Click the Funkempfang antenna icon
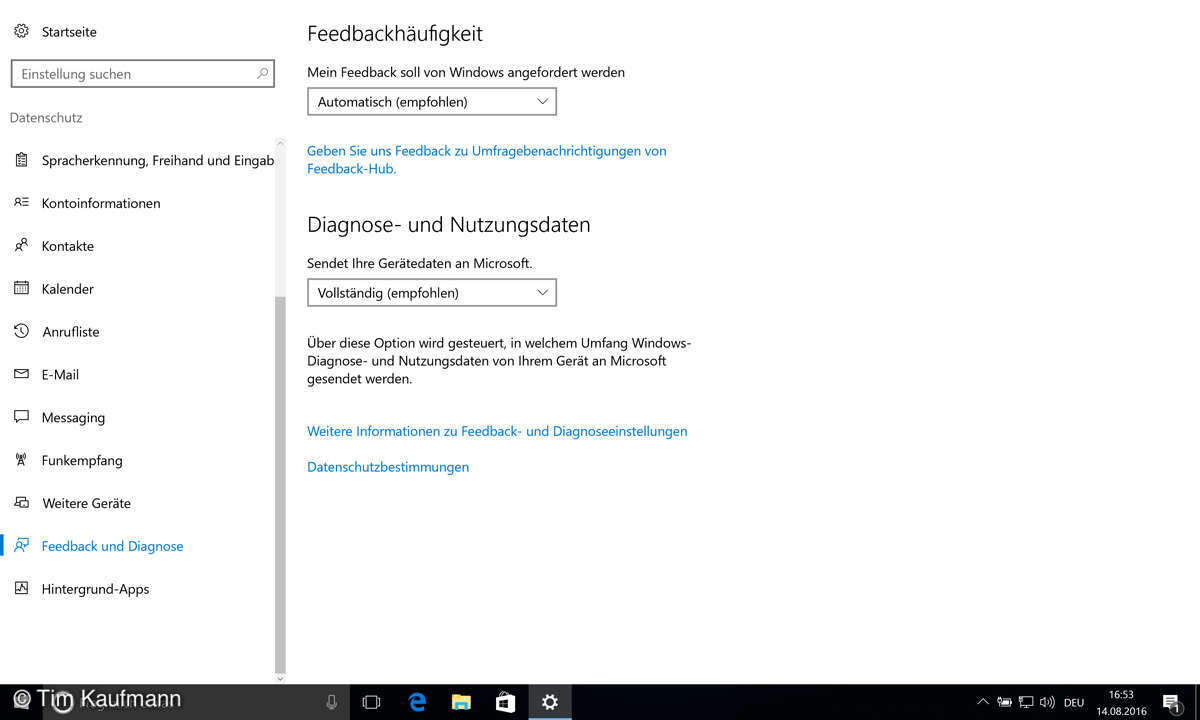The image size is (1200, 720). [x=21, y=460]
